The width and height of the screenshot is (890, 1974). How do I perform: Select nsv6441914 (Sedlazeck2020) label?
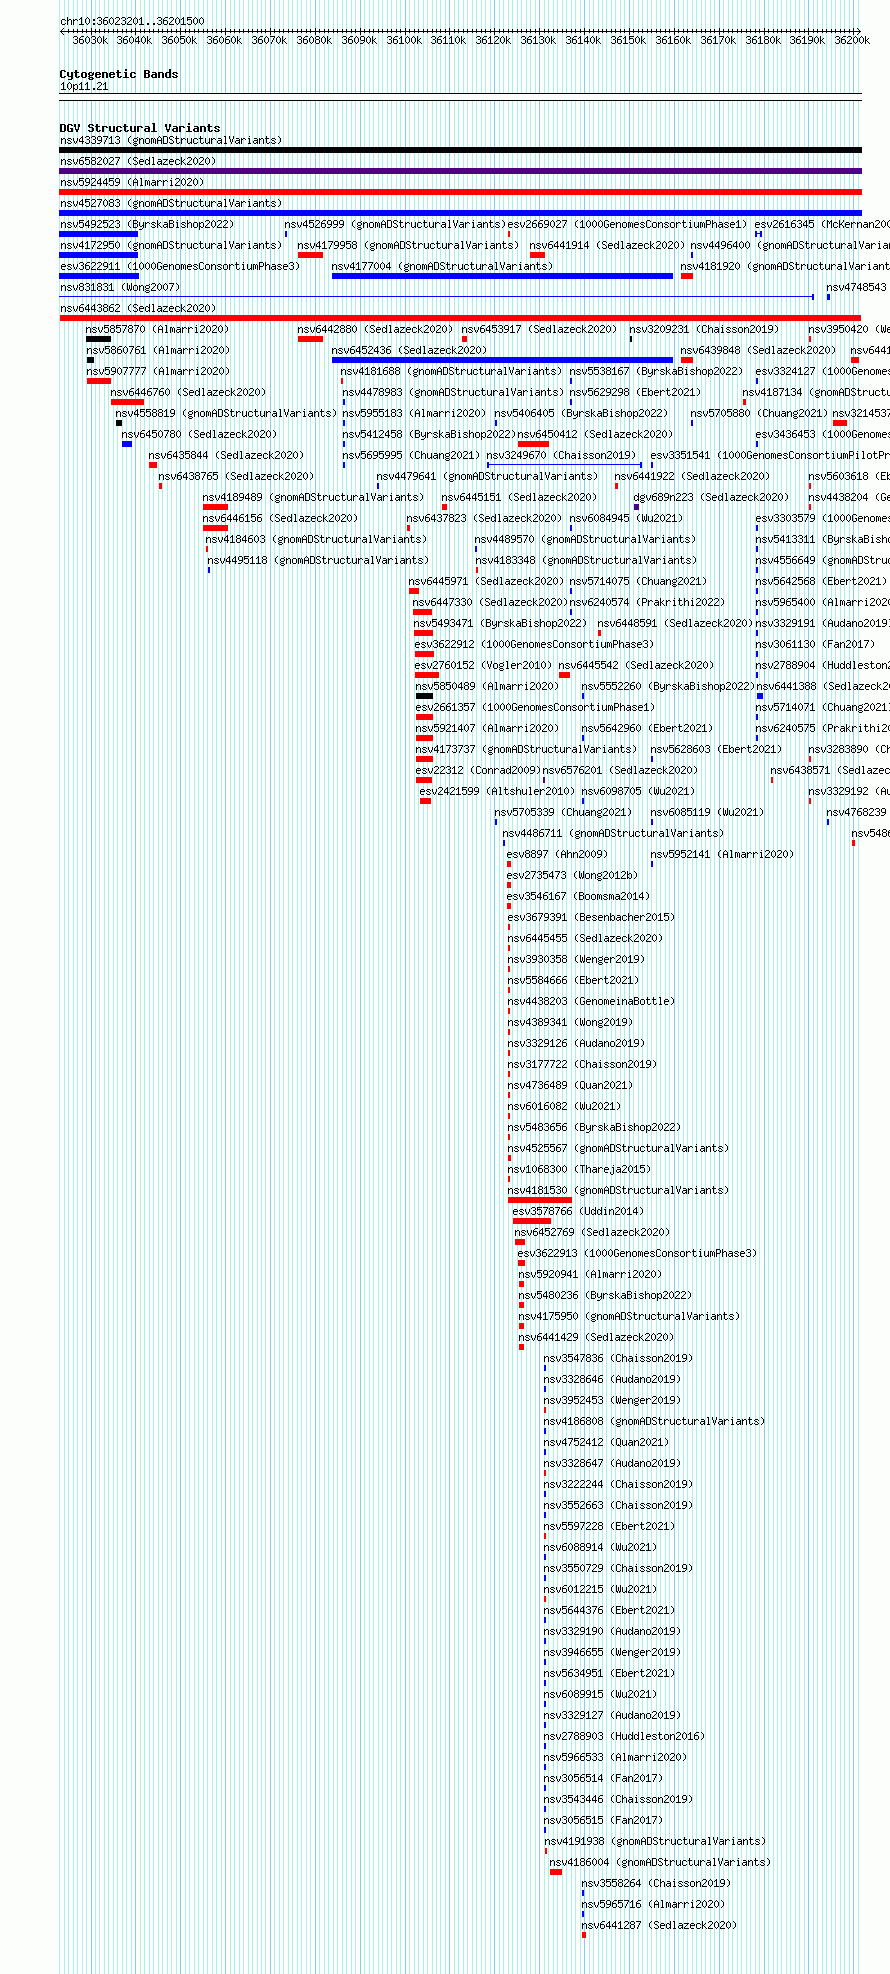[607, 245]
